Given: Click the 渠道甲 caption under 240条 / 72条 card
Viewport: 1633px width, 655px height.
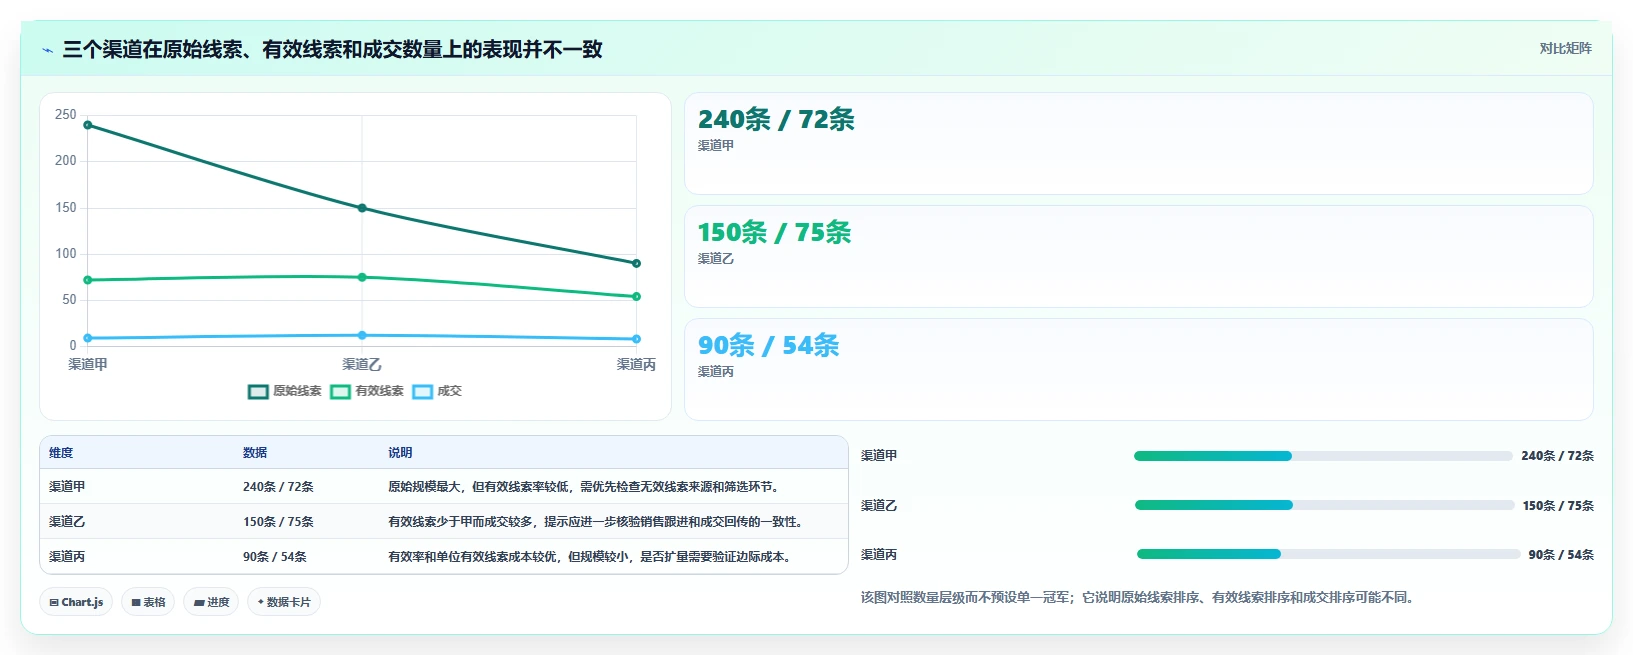Looking at the screenshot, I should point(716,146).
